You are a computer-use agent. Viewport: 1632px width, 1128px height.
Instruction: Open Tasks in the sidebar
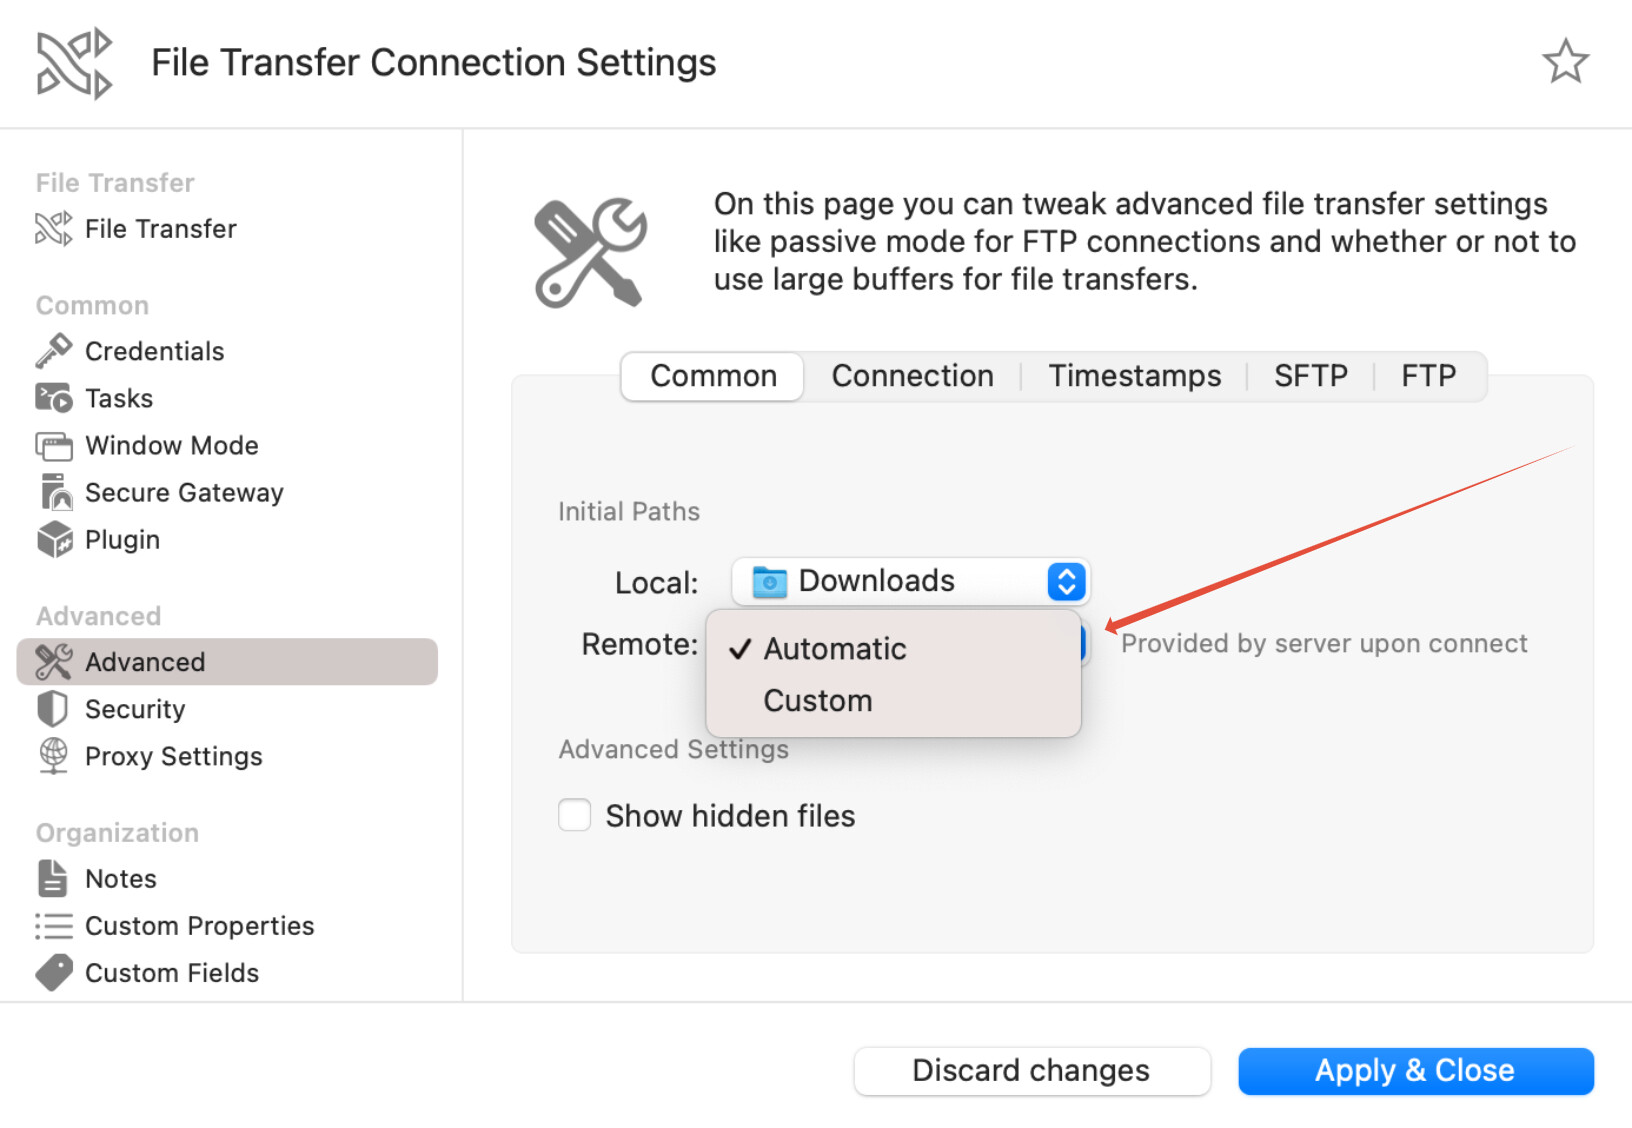tap(118, 398)
